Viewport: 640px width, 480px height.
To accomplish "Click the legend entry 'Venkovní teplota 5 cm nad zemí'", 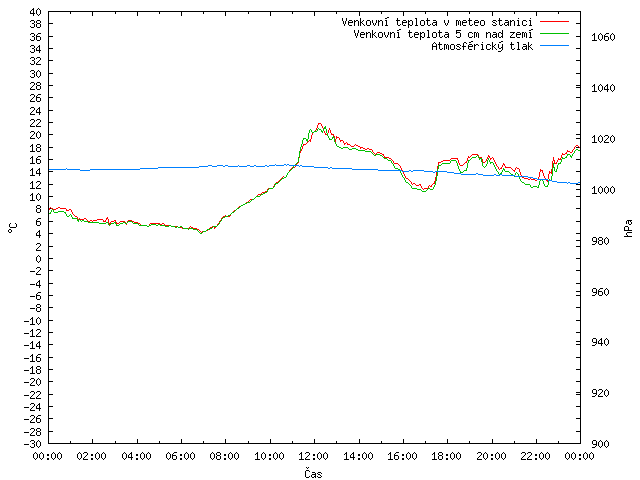I will [443, 34].
